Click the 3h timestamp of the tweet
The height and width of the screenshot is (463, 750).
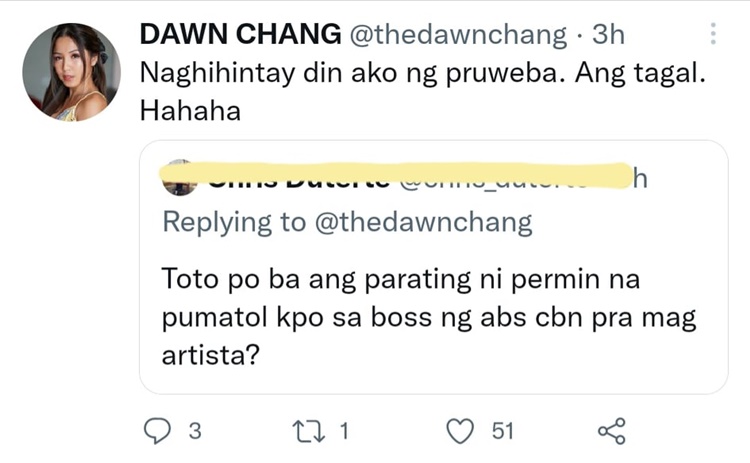click(x=608, y=35)
